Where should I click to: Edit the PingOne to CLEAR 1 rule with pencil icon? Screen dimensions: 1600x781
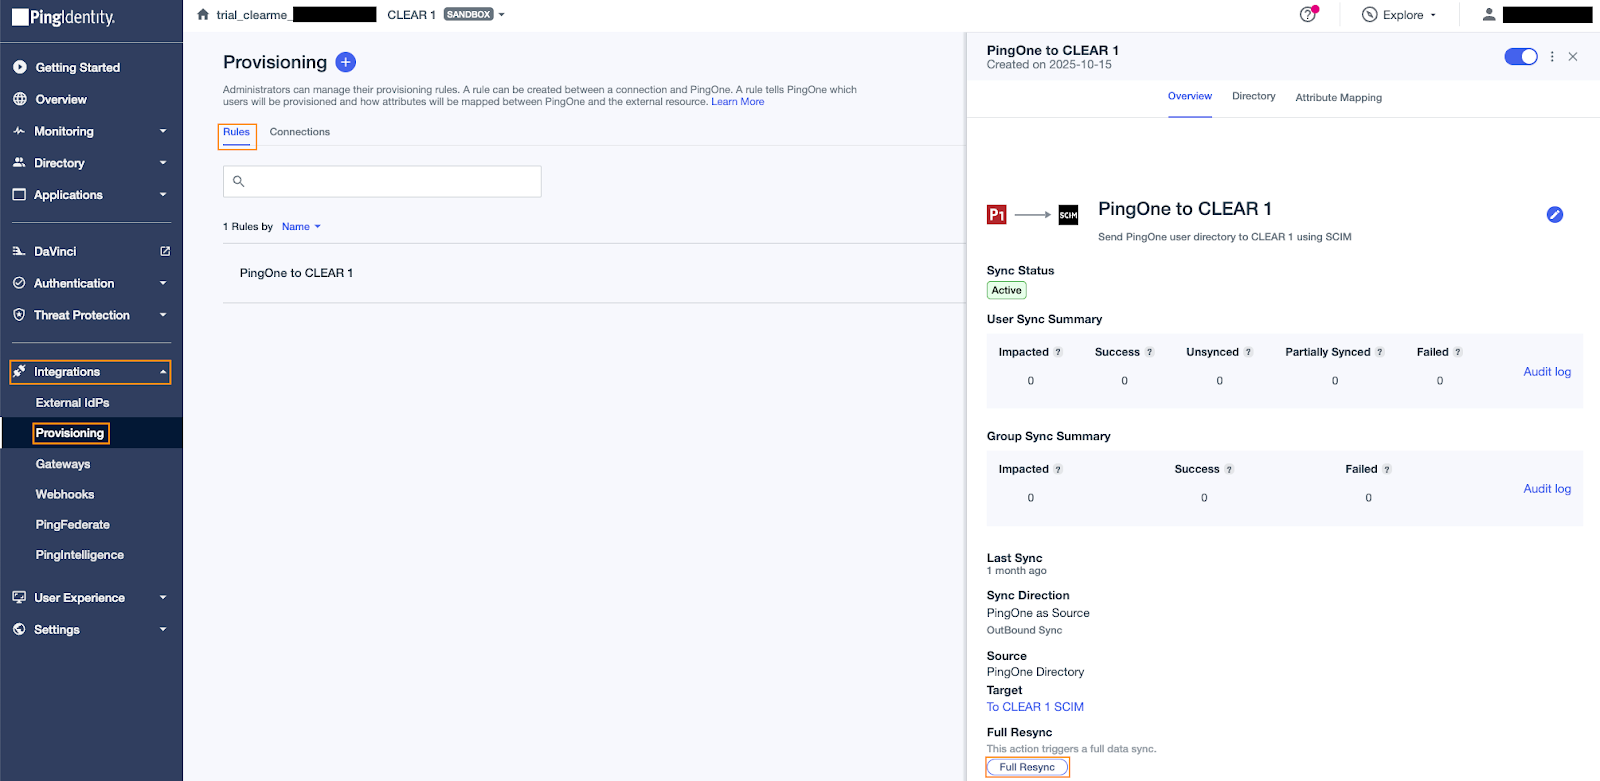1555,214
